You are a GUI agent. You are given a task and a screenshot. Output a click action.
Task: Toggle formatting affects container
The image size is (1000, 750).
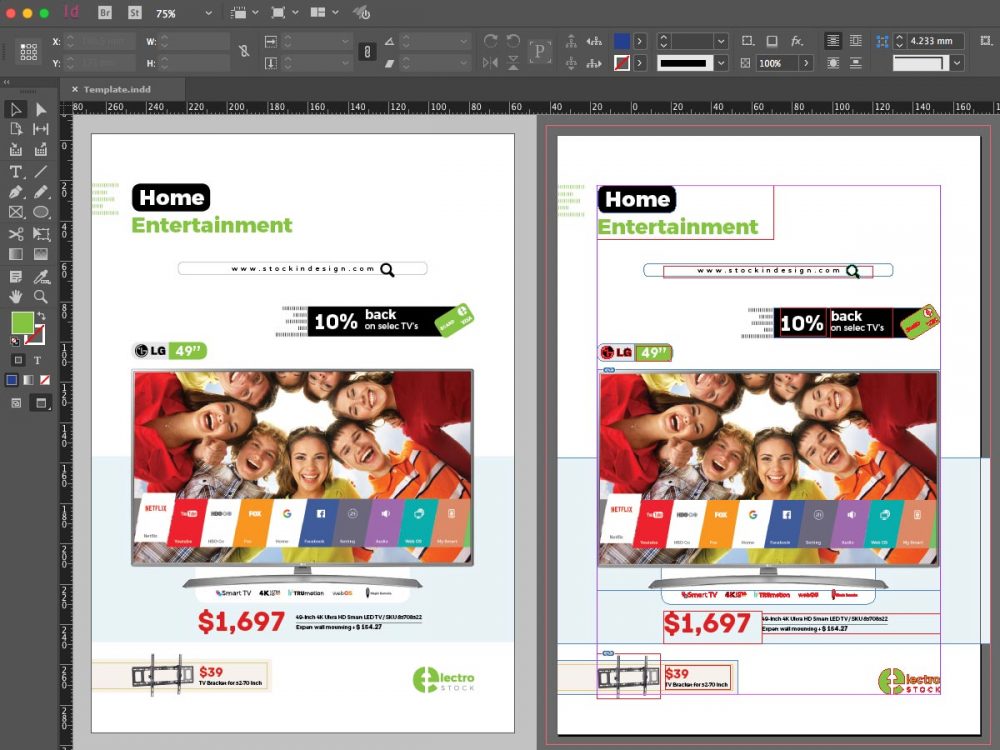(18, 360)
